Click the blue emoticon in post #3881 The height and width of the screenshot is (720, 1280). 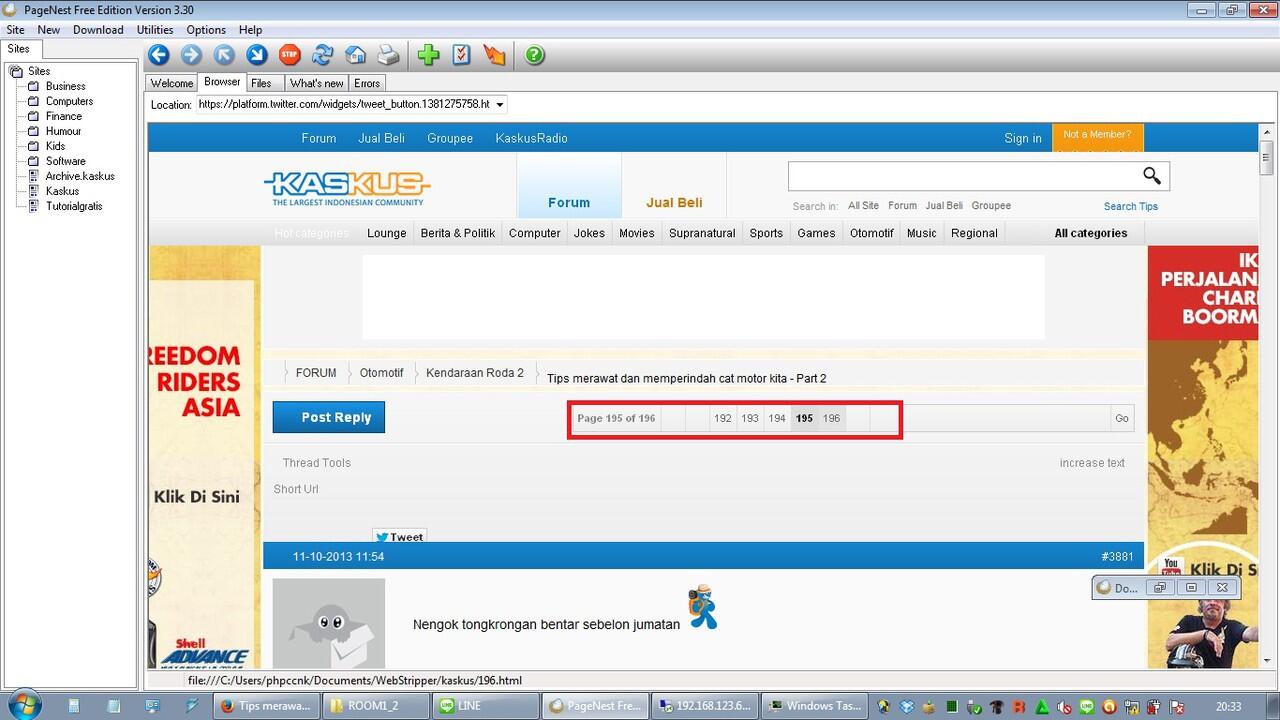tap(703, 607)
